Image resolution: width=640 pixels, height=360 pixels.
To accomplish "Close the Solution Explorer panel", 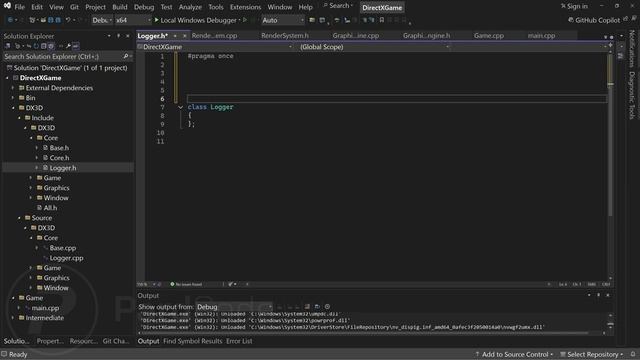I will [x=128, y=36].
